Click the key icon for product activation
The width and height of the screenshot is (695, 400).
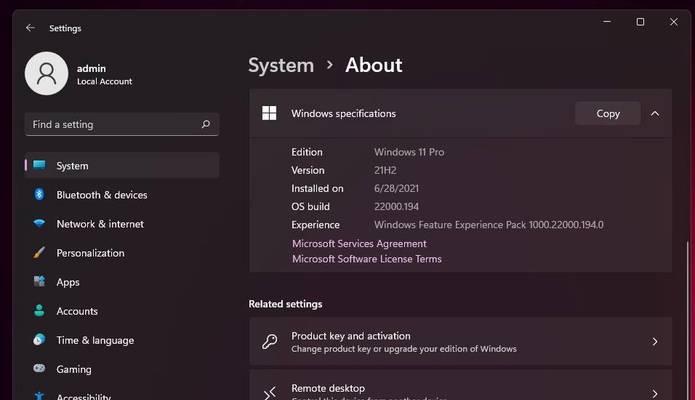[269, 341]
